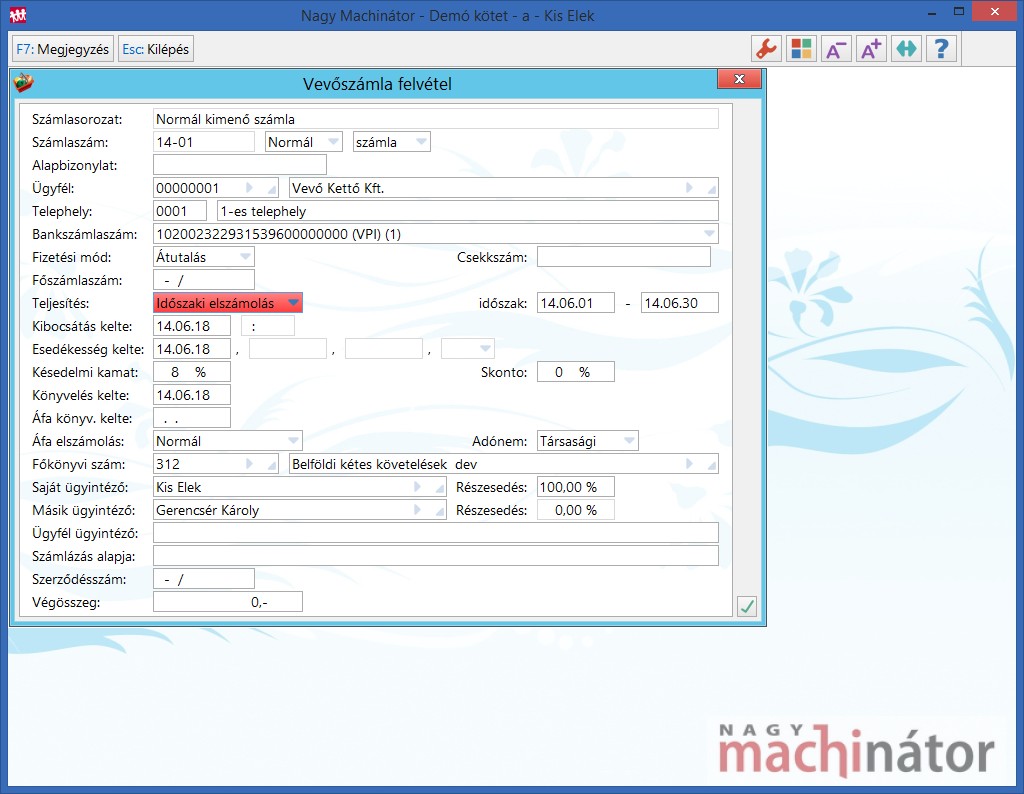Expand the Adónem Társasági dropdown
This screenshot has height=794, width=1024.
click(628, 441)
